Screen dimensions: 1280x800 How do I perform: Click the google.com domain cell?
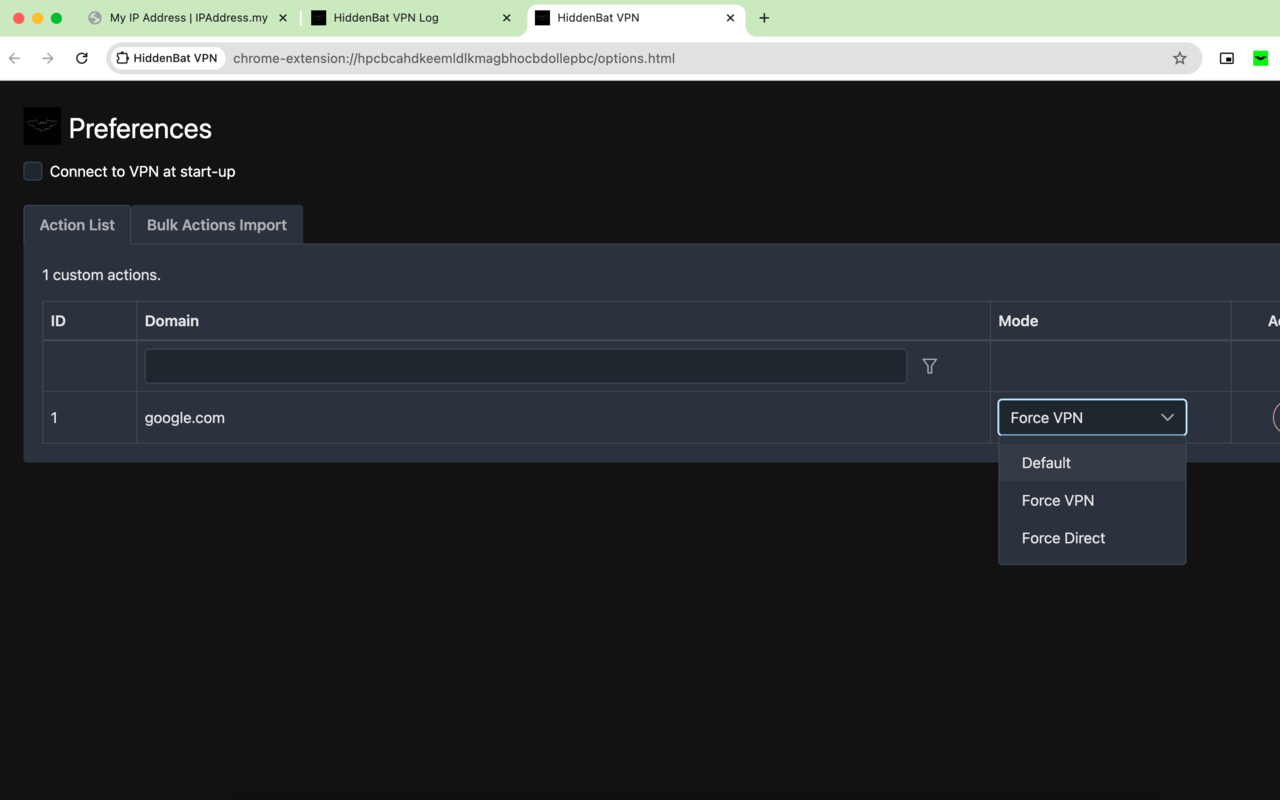[x=563, y=418]
